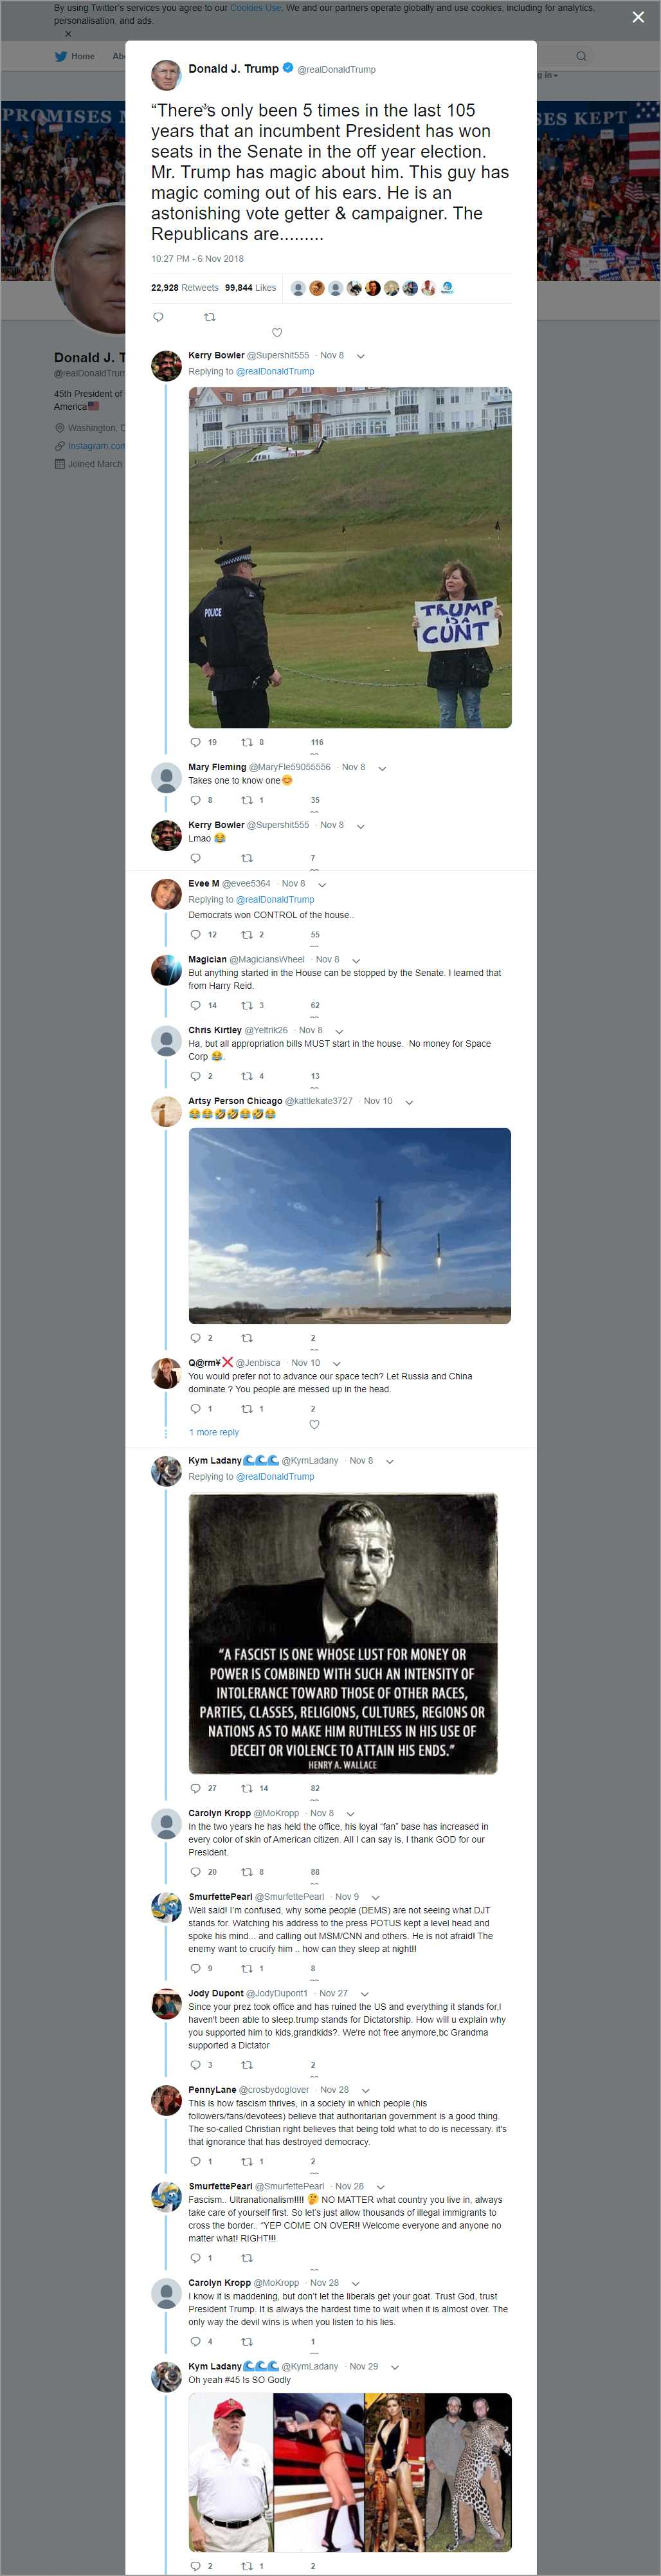Image resolution: width=661 pixels, height=2576 pixels.
Task: Click reply icon on Mary Fleming's tweet
Action: (x=195, y=800)
